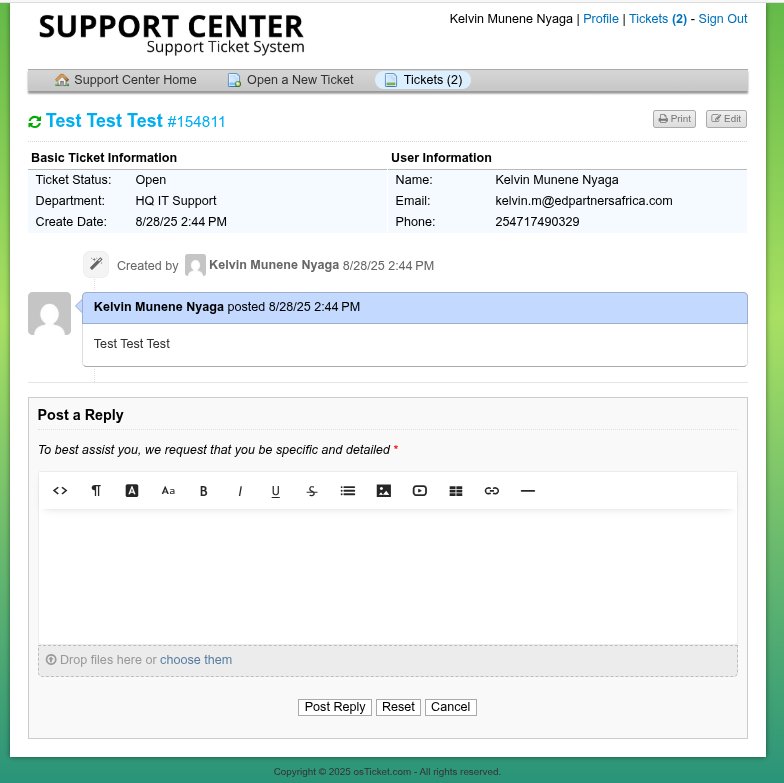Screen dimensions: 784x783
Task: Open paragraph format options in editor
Action: (x=96, y=491)
